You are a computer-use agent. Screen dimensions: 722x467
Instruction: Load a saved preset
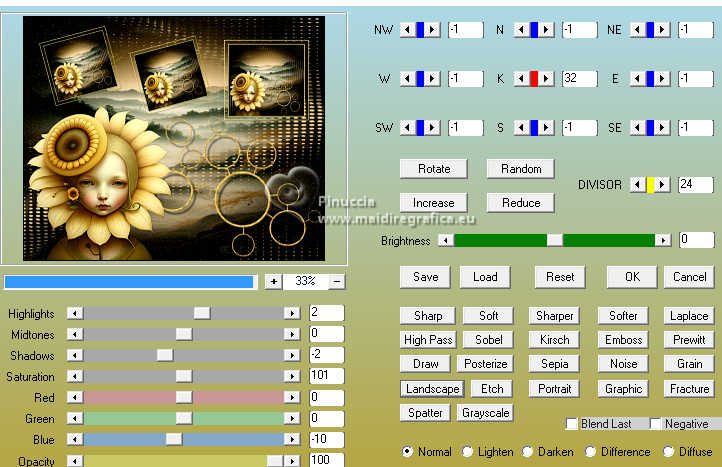point(485,277)
